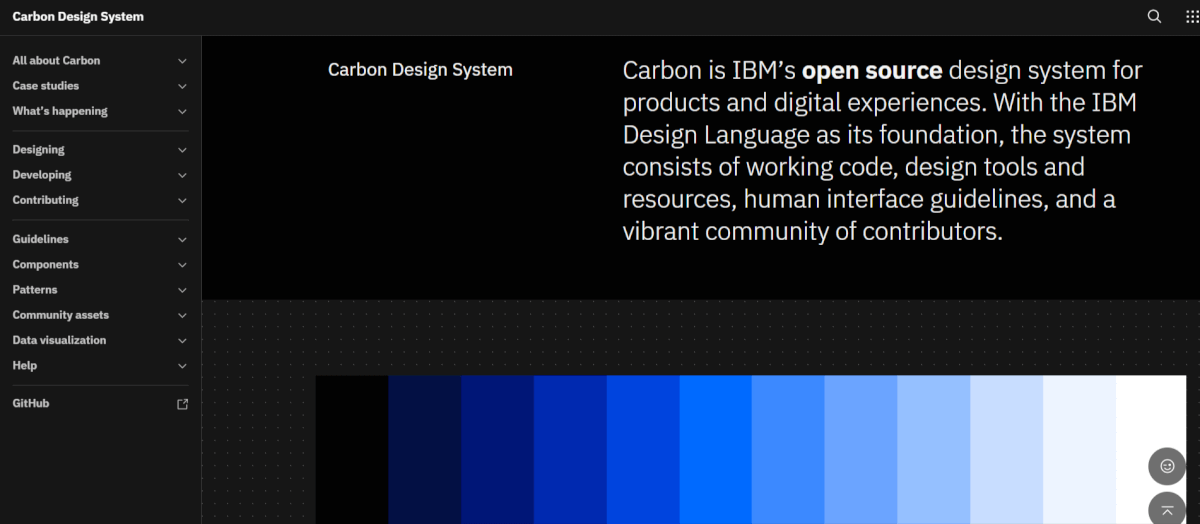Expand the Developing chevron
The height and width of the screenshot is (524, 1200).
click(182, 175)
